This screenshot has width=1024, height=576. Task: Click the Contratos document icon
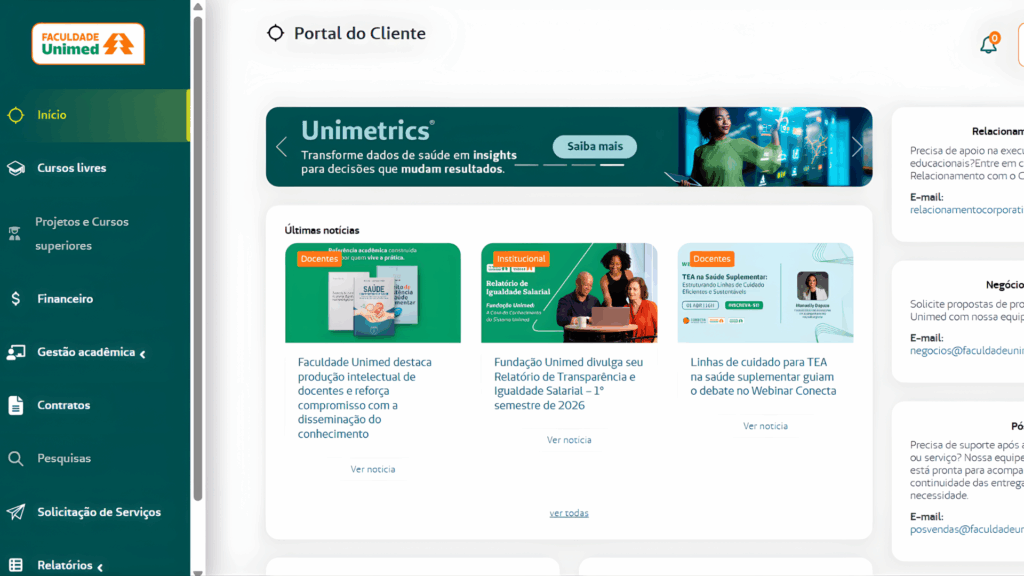[16, 406]
